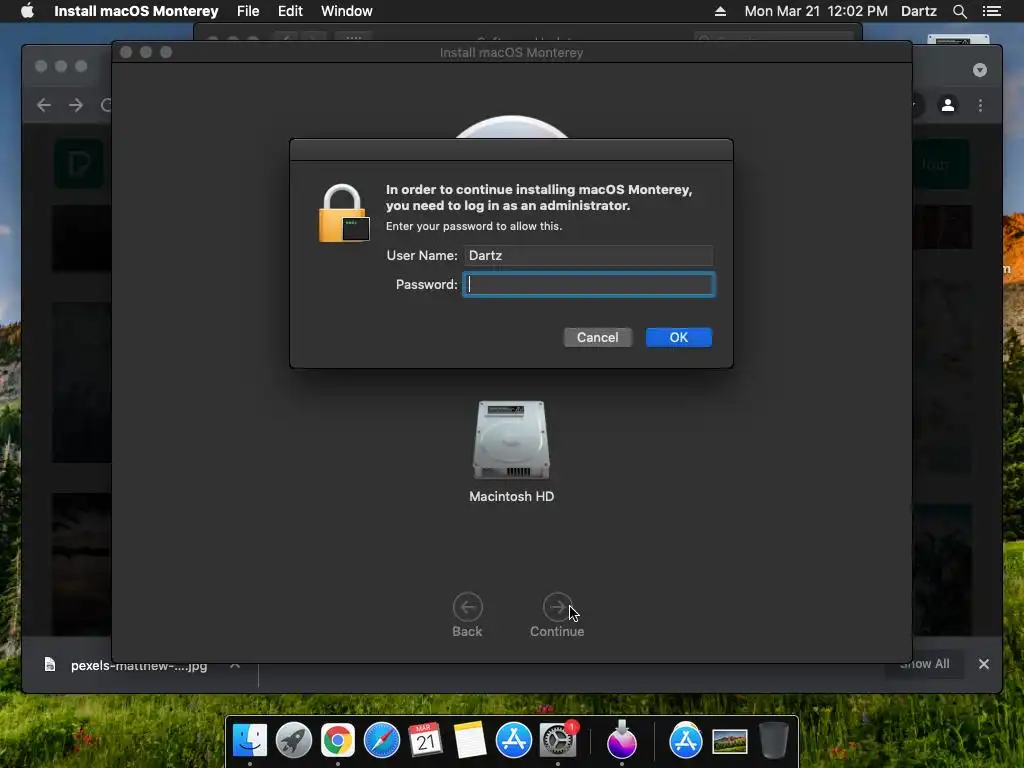Cancel the administrator login dialog
This screenshot has height=768, width=1024.
click(x=598, y=337)
